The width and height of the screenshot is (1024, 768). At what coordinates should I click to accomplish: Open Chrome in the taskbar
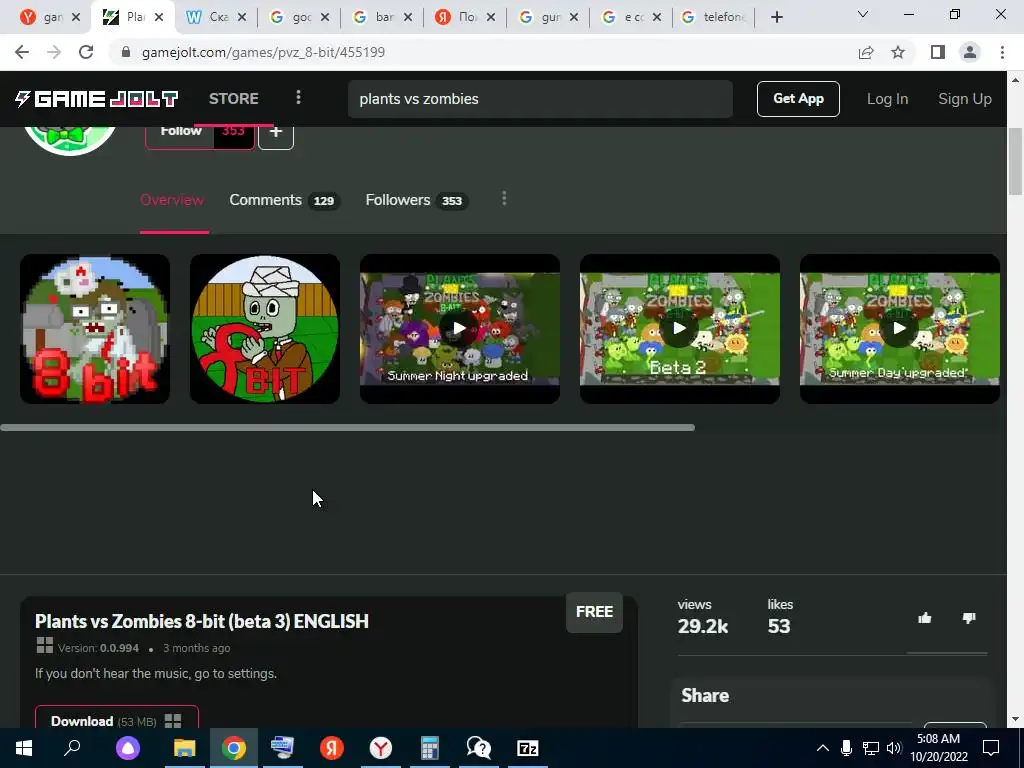tap(234, 748)
